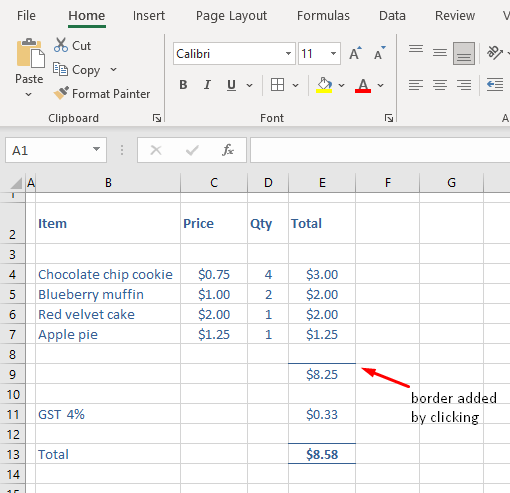This screenshot has width=510, height=493.
Task: Select the Apple pie cell
Action: pos(108,334)
